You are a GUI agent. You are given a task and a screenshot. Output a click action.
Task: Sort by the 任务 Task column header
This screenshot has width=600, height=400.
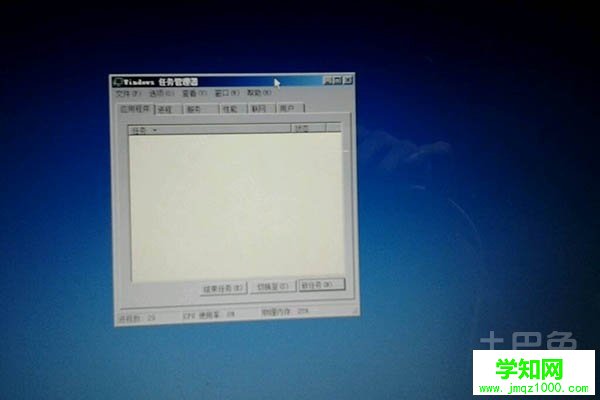[209, 129]
